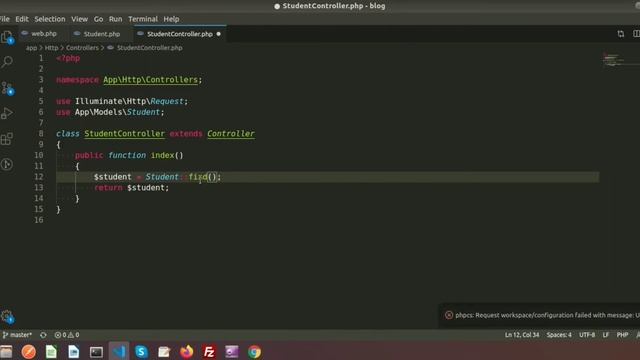This screenshot has height=360, width=640.
Task: Open the Selection menu
Action: [x=49, y=19]
